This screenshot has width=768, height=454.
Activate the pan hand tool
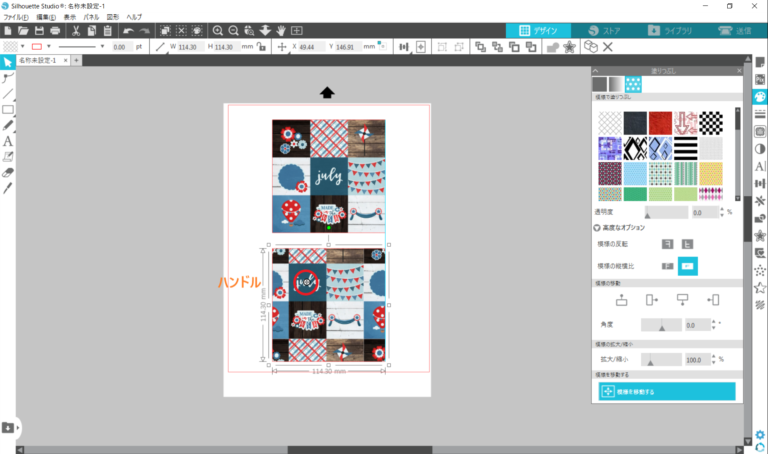click(281, 30)
